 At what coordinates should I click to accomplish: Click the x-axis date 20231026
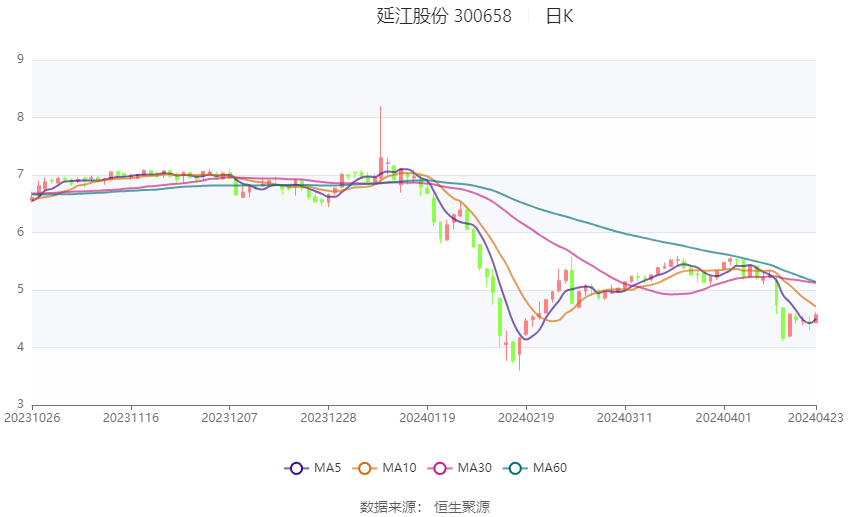point(31,418)
